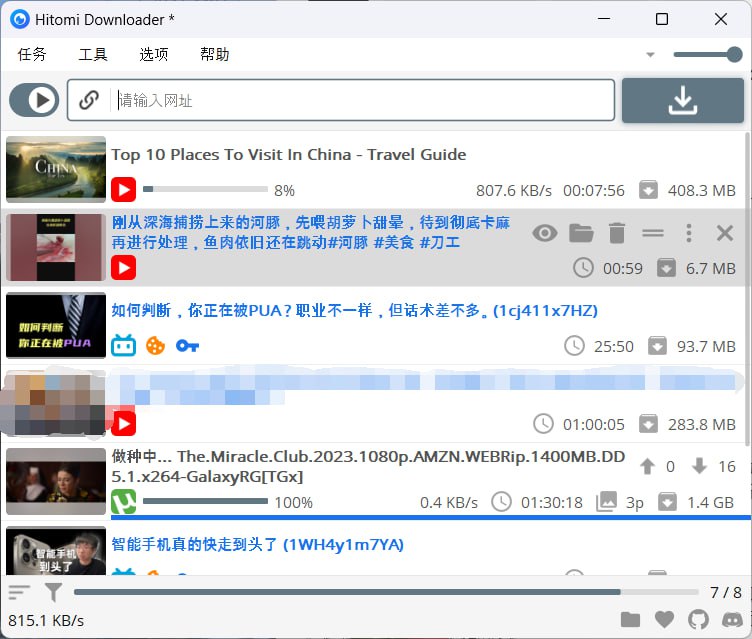Open the PUA video title link
This screenshot has width=752, height=639.
354,310
